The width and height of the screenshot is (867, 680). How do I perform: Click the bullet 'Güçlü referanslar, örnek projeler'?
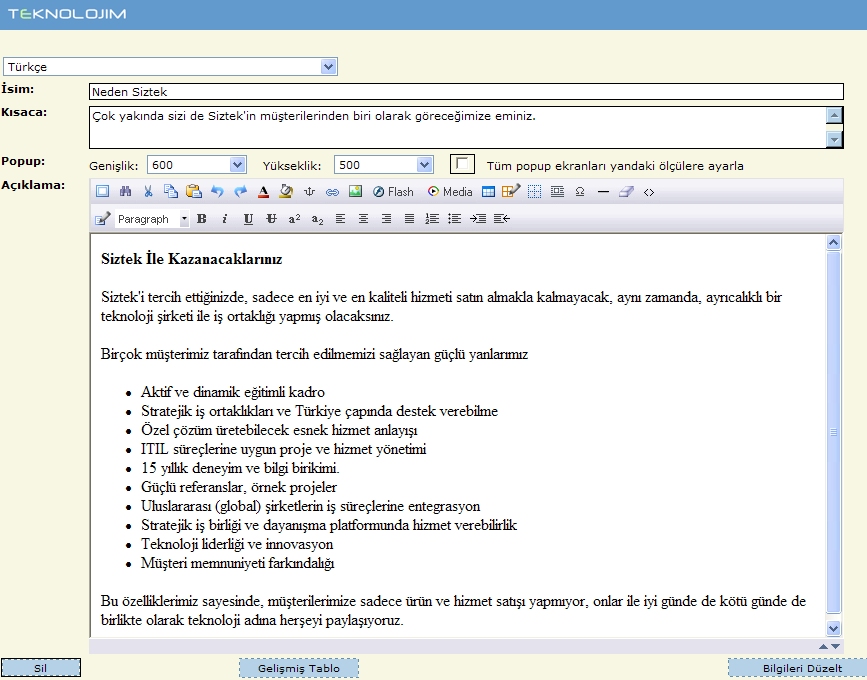coord(238,487)
